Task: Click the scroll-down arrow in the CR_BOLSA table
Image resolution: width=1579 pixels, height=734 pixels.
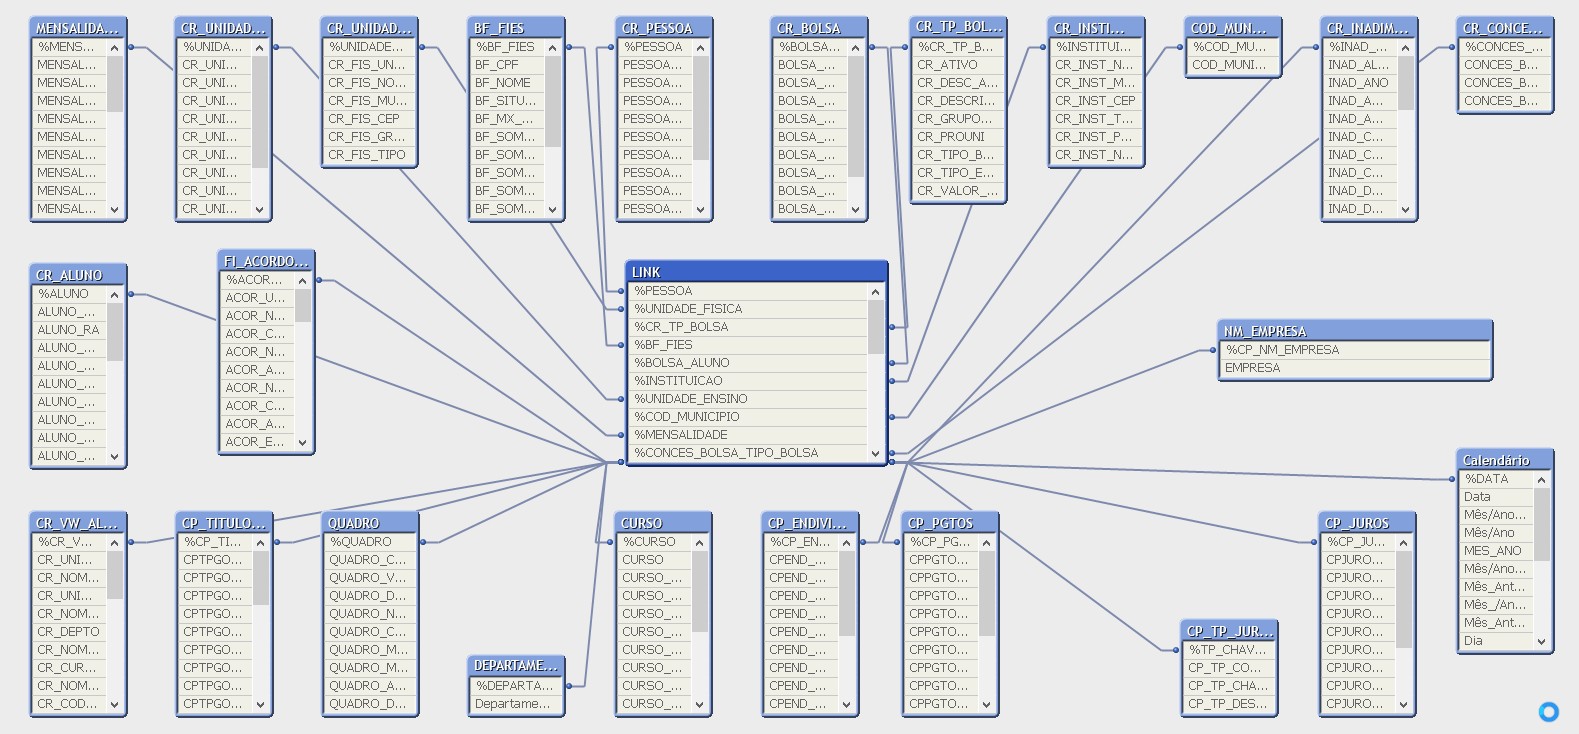Action: [x=855, y=209]
